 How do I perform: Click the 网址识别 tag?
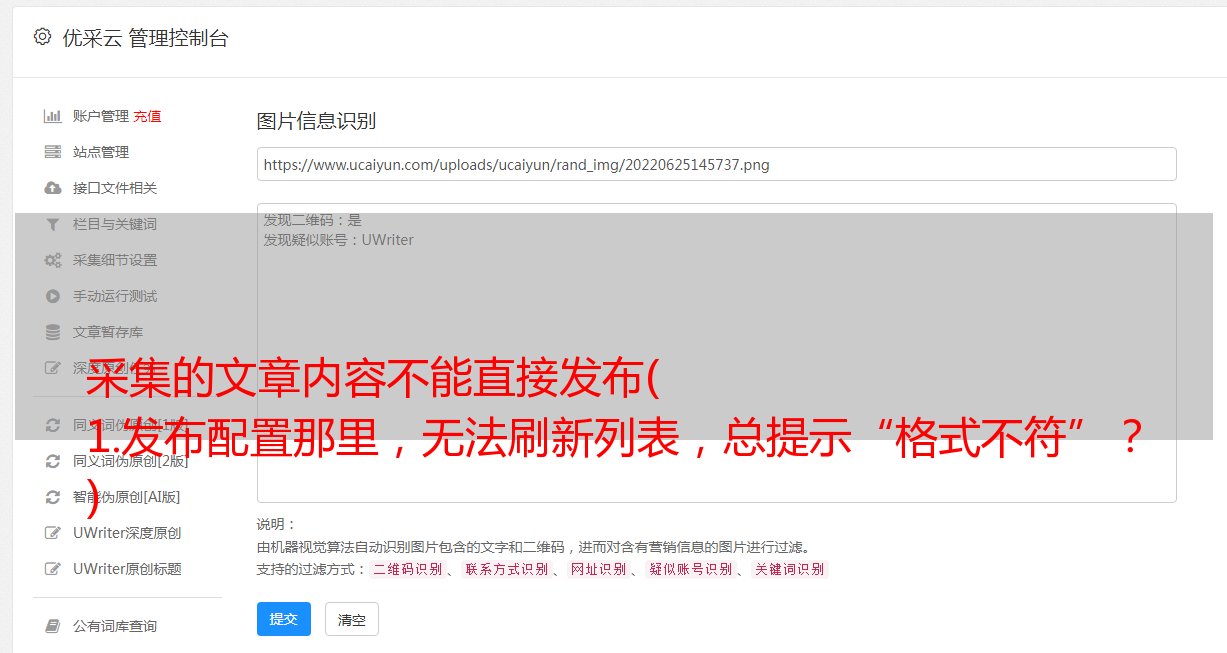[598, 569]
